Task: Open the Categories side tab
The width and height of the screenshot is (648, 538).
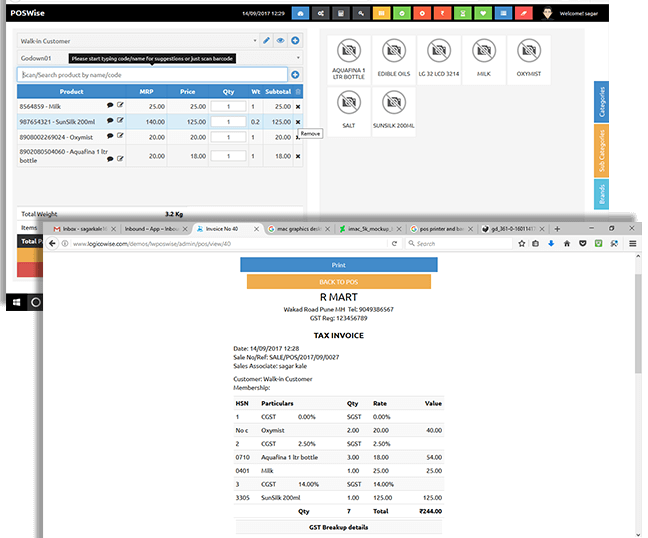Action: pyautogui.click(x=601, y=102)
